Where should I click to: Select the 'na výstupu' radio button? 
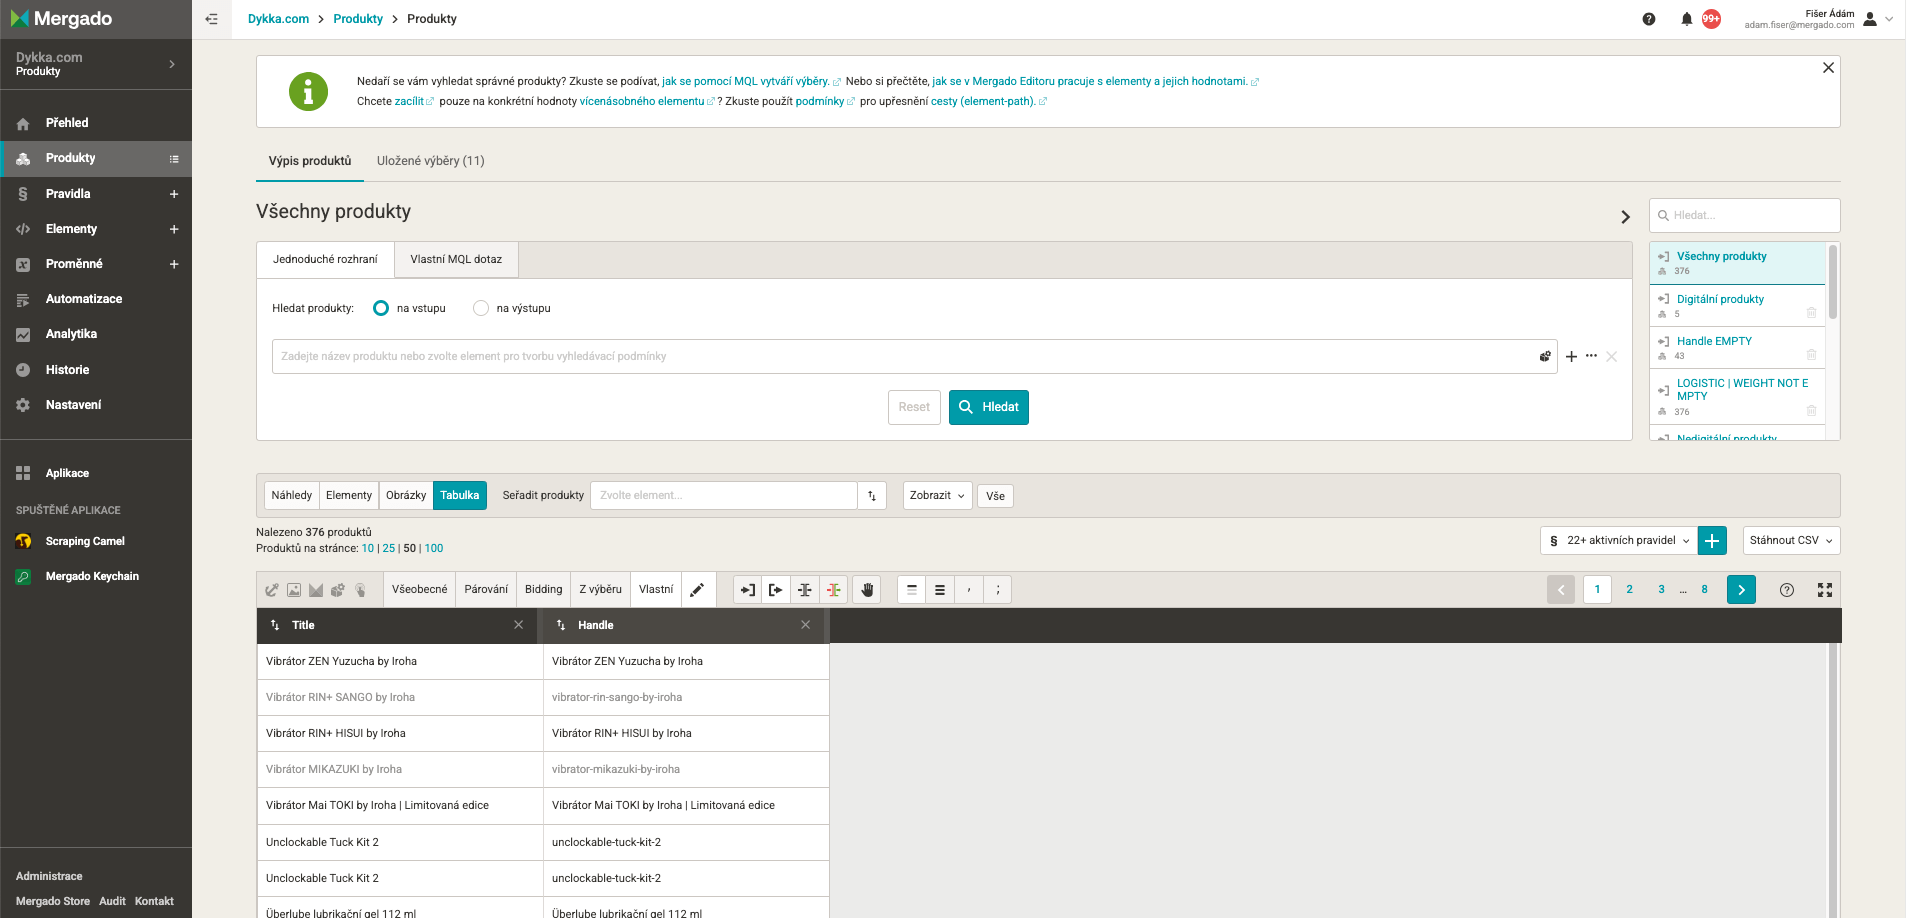481,308
